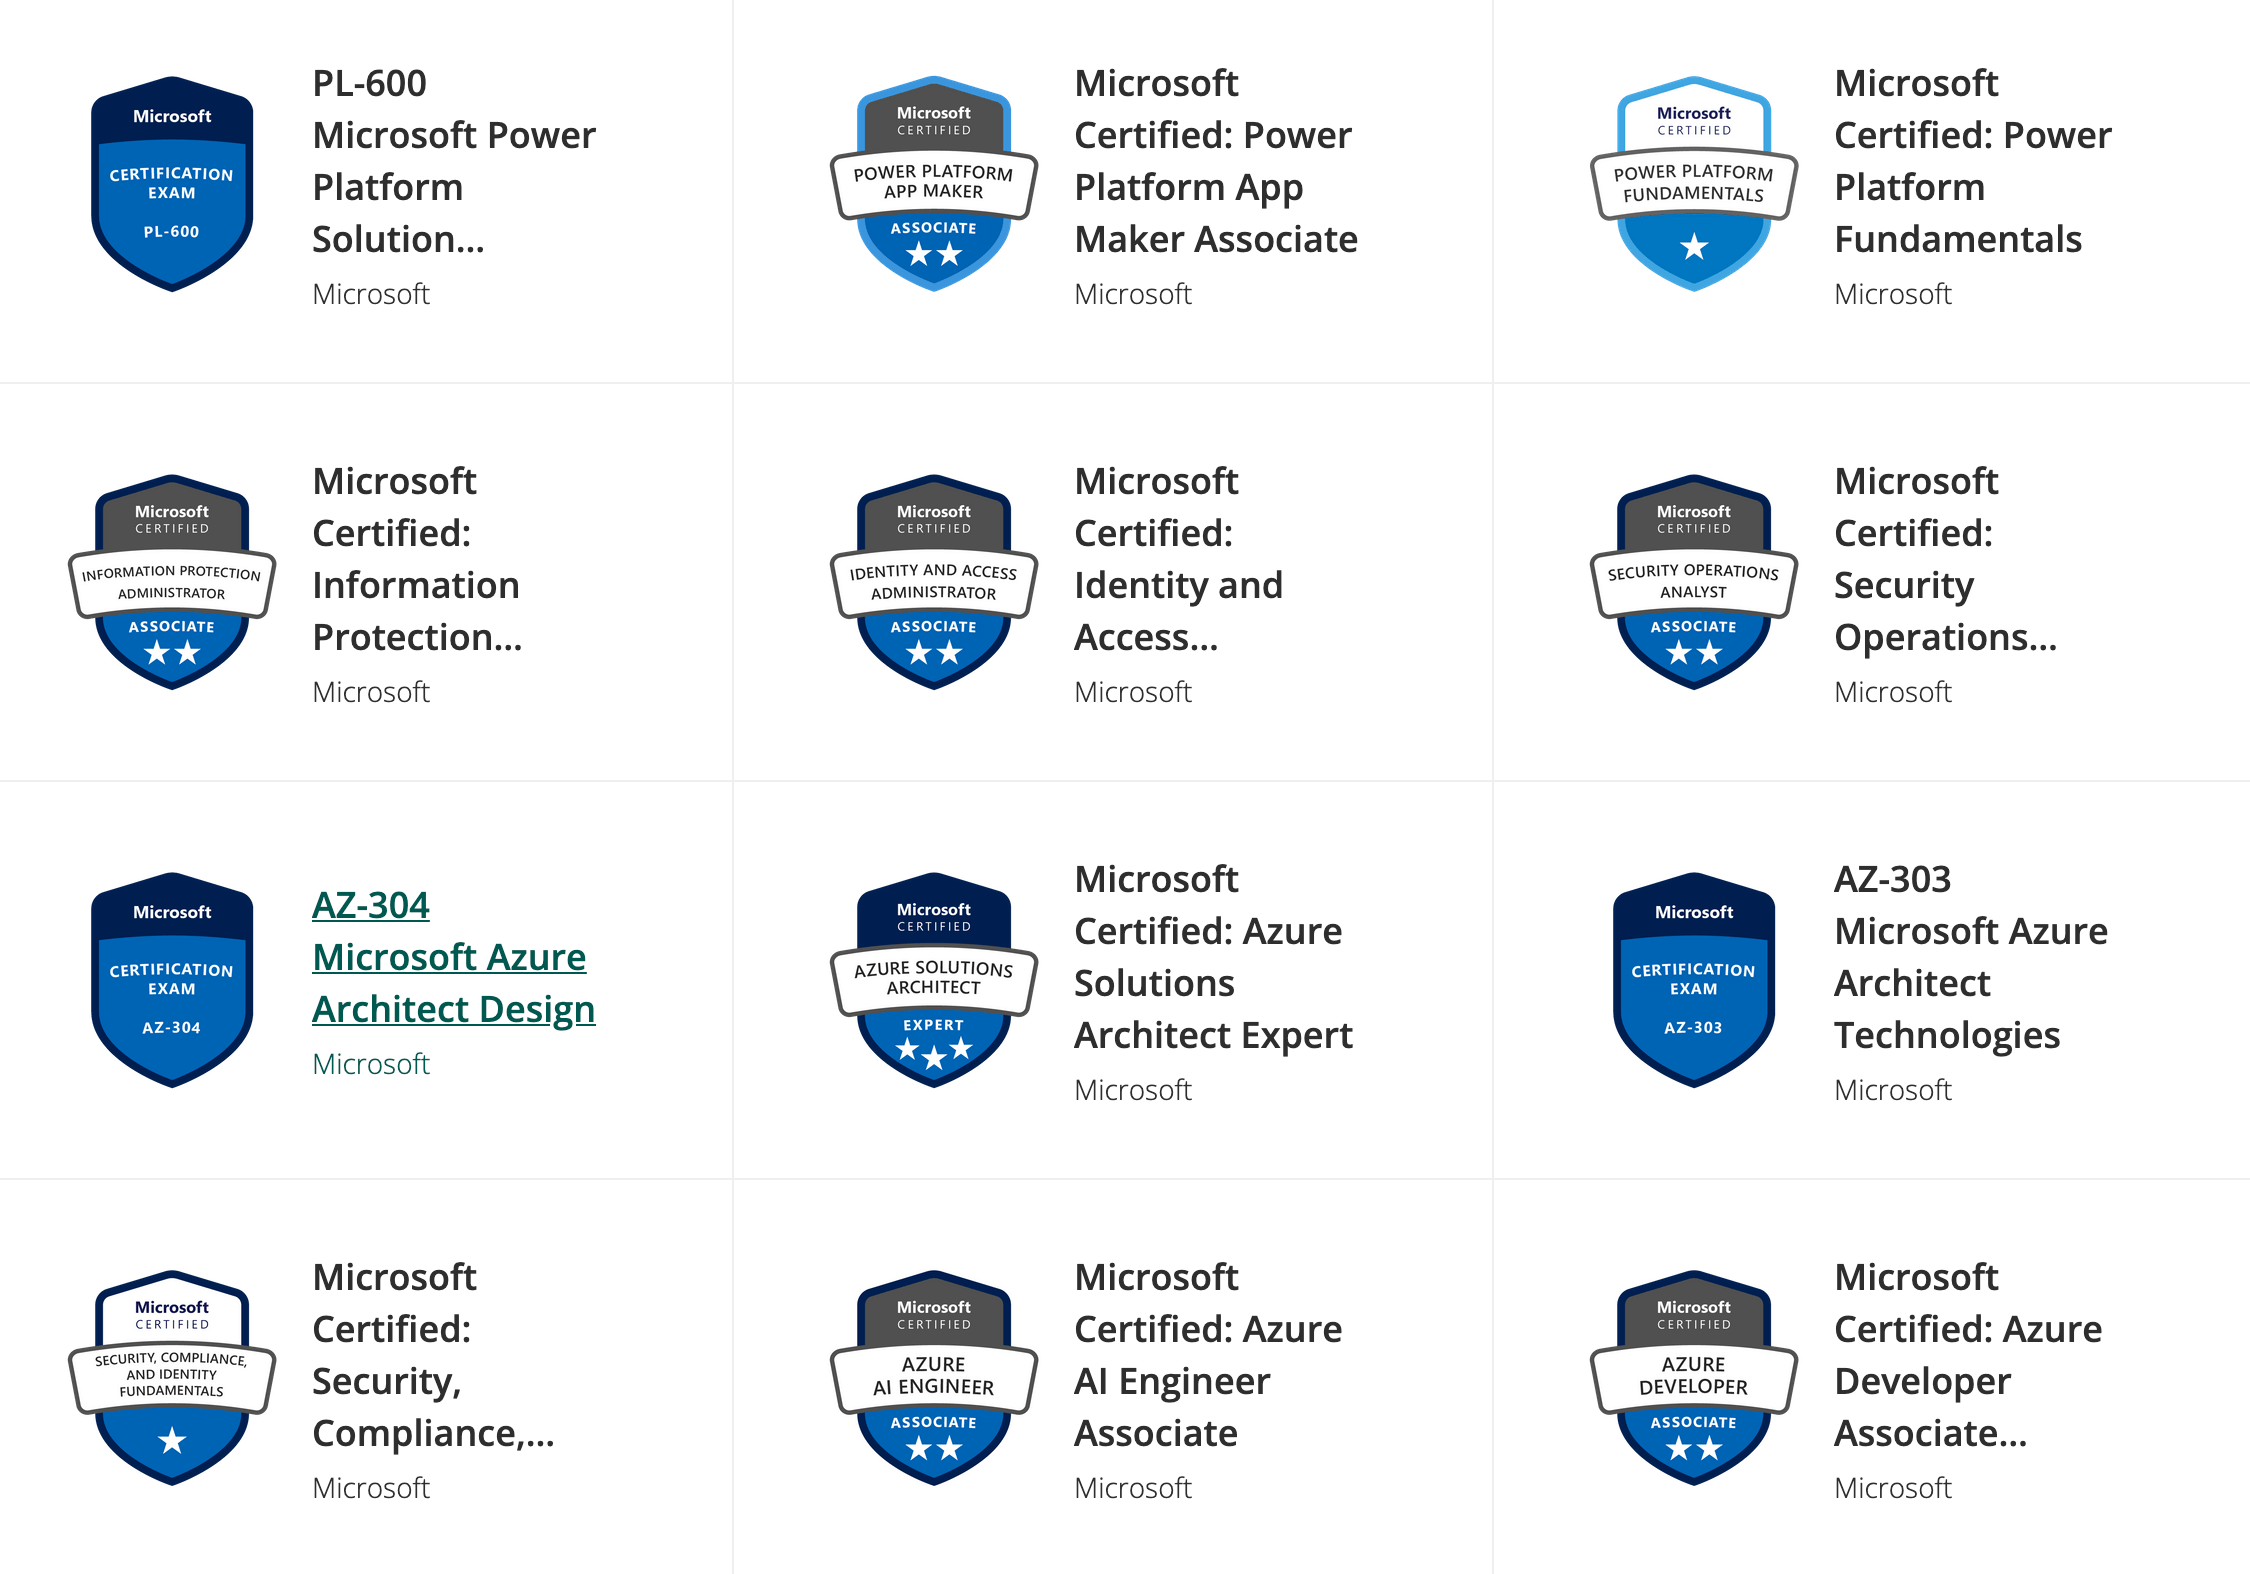Select Microsoft Certified: Identity and Access title

(x=1178, y=559)
